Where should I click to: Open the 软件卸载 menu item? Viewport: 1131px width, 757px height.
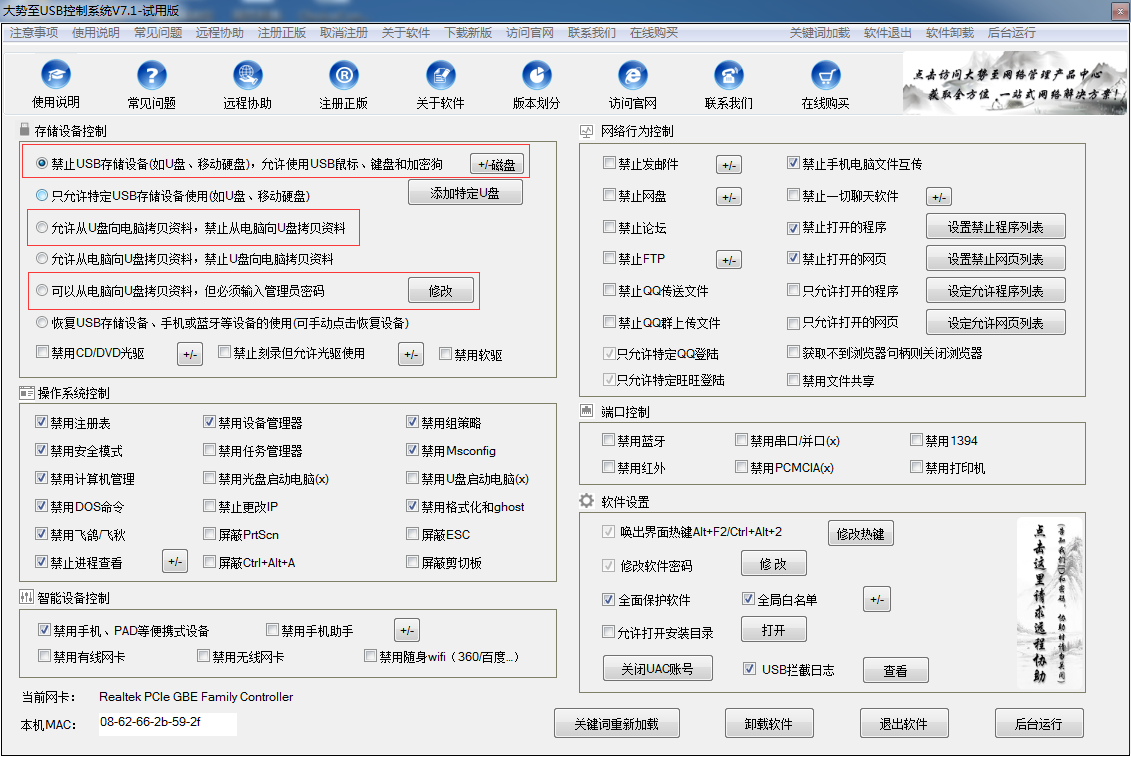[x=949, y=33]
